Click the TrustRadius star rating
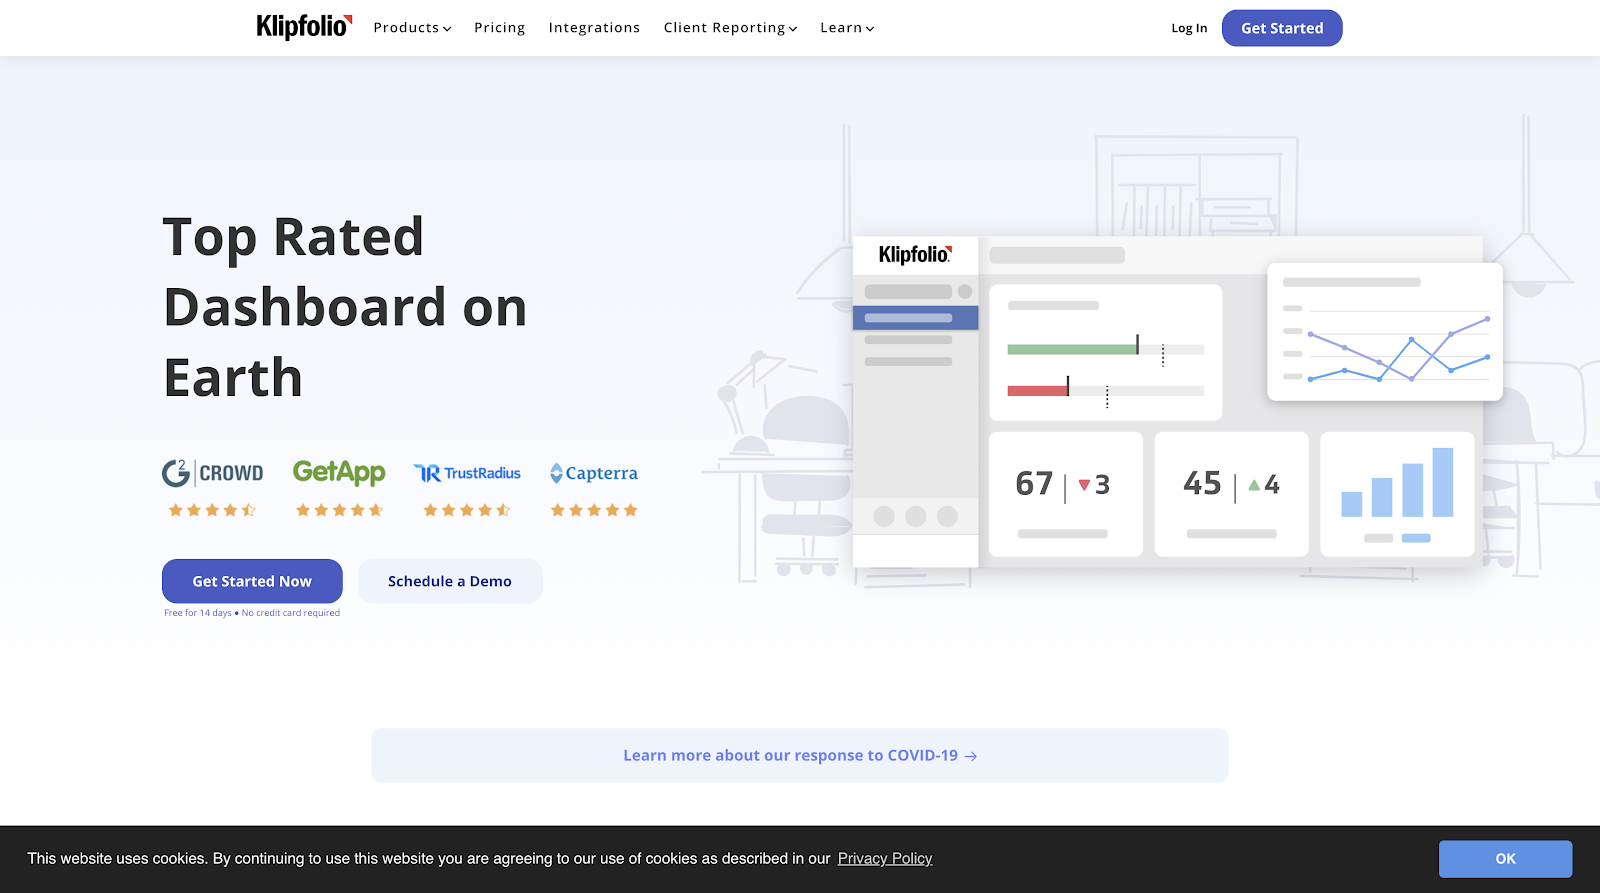Viewport: 1600px width, 893px height. tap(467, 510)
